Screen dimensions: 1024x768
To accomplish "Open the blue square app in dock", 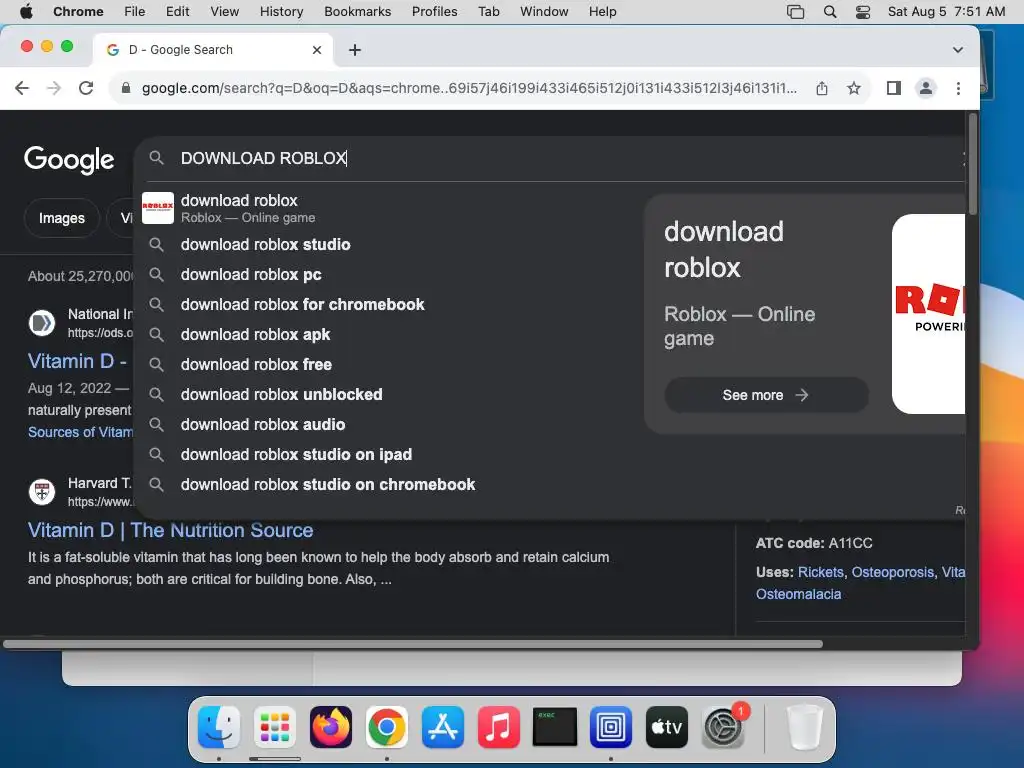I will point(611,726).
